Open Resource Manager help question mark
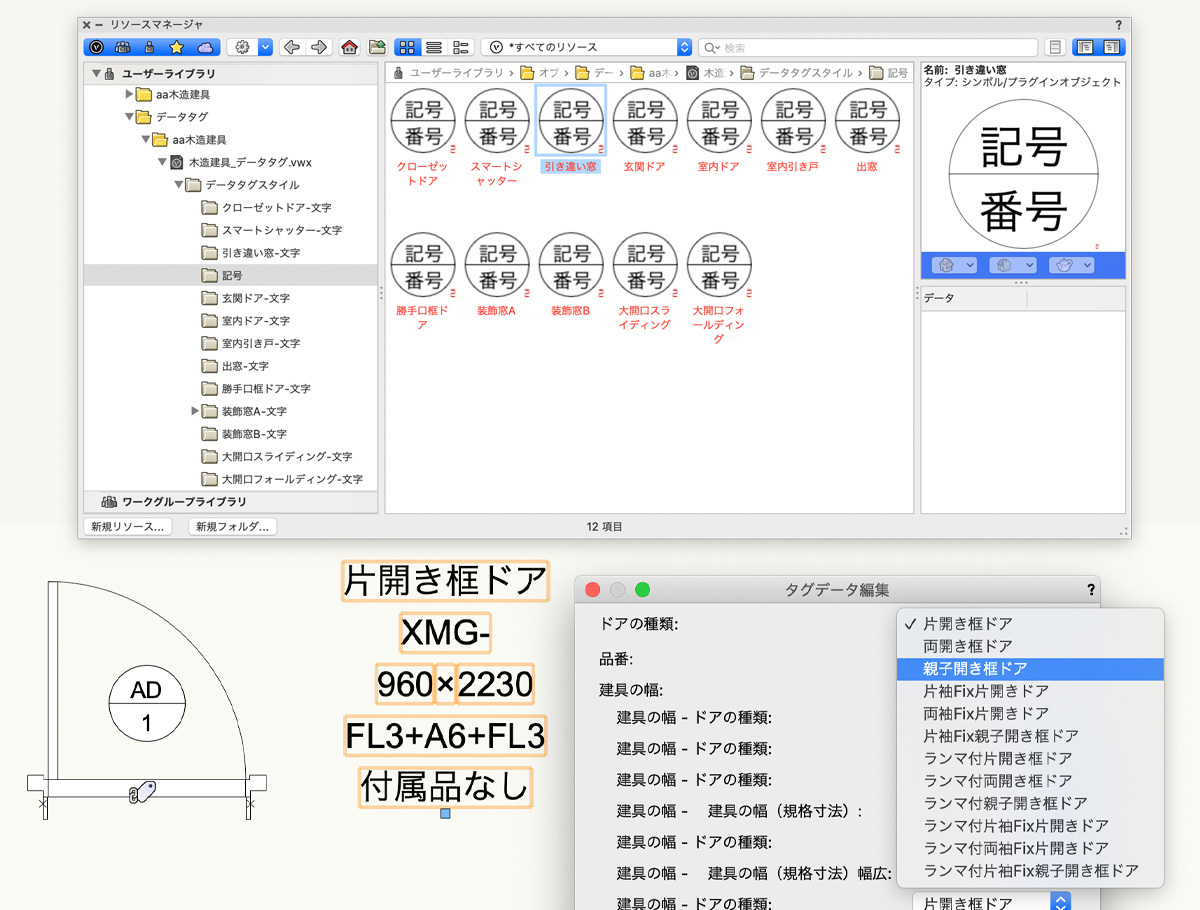This screenshot has width=1200, height=910. (x=1118, y=24)
